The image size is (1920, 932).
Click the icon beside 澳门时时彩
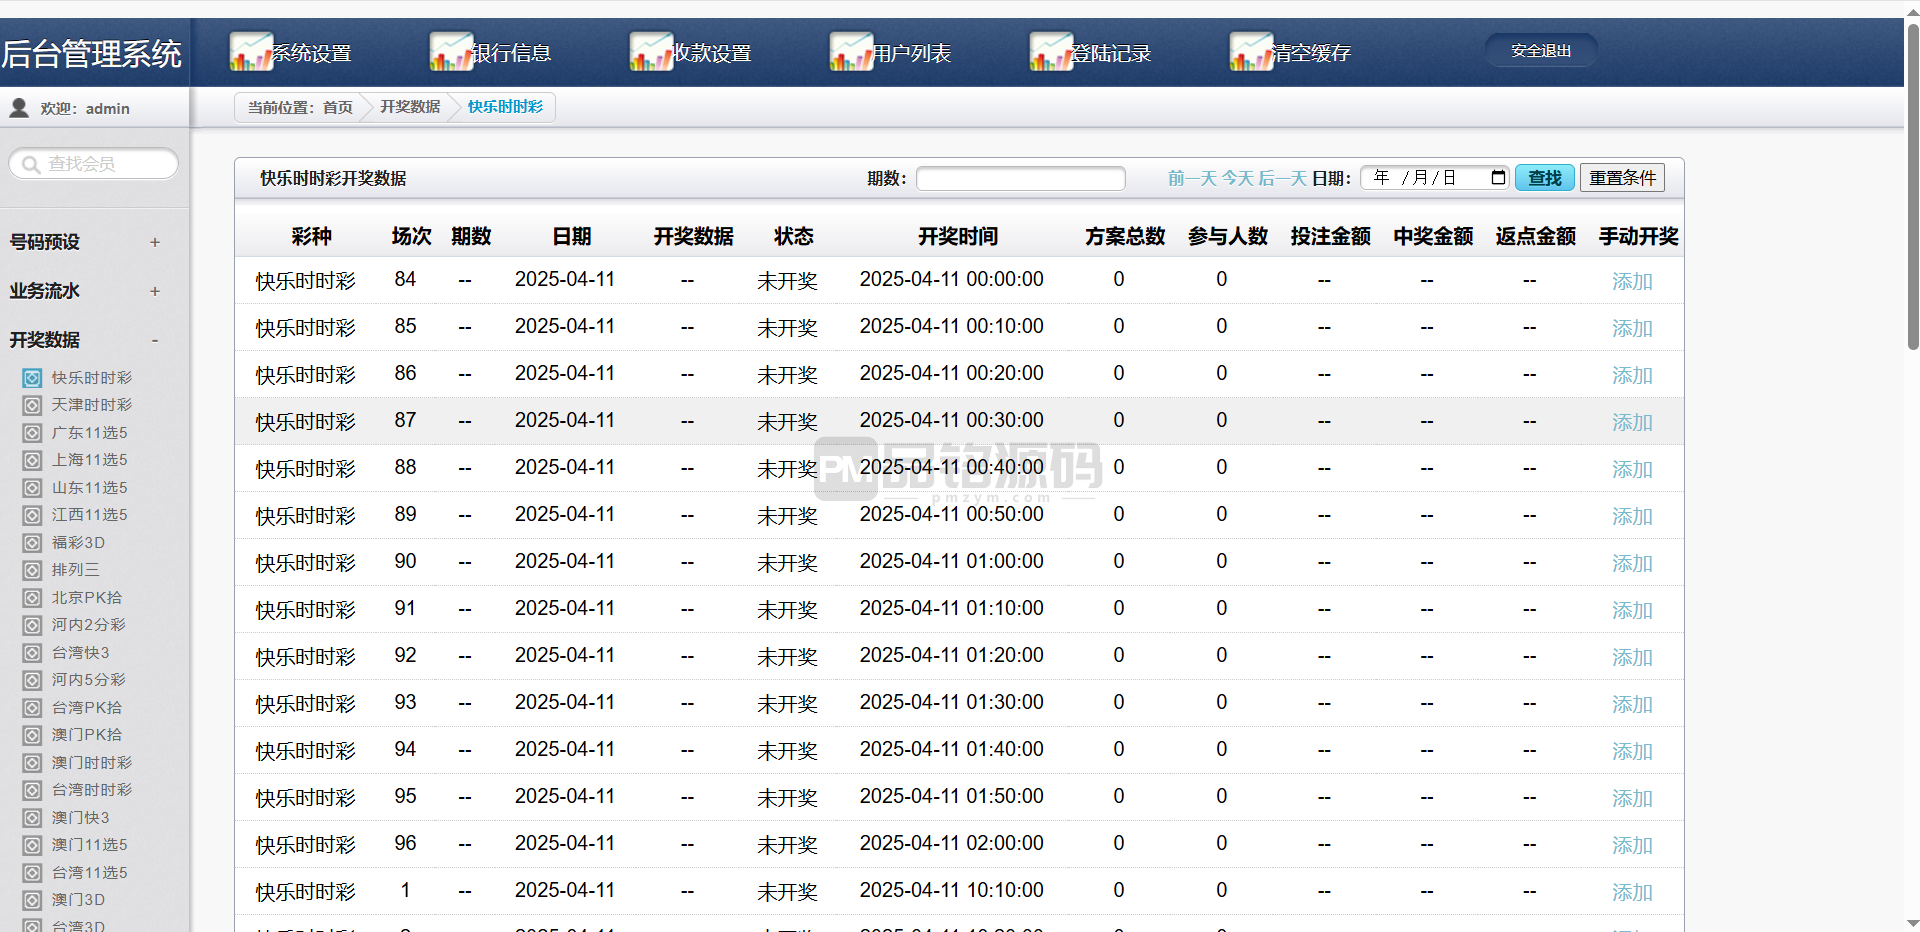[32, 763]
